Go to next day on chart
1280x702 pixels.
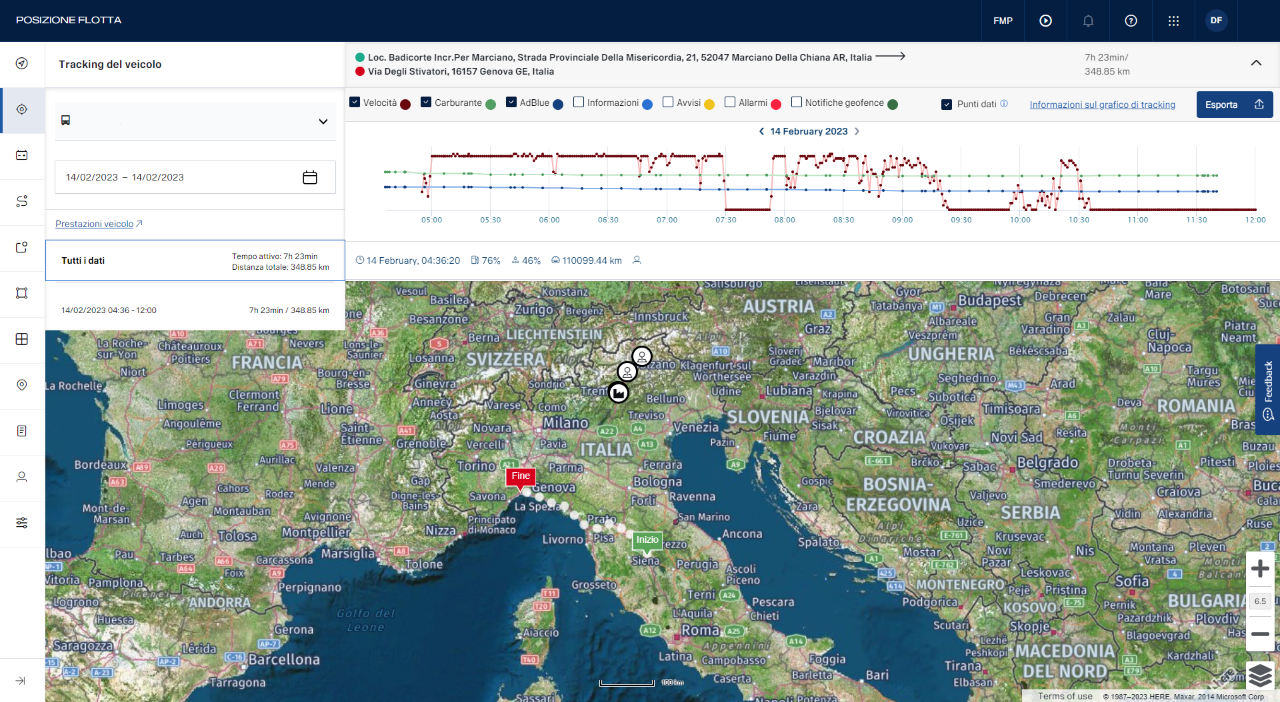tap(857, 131)
